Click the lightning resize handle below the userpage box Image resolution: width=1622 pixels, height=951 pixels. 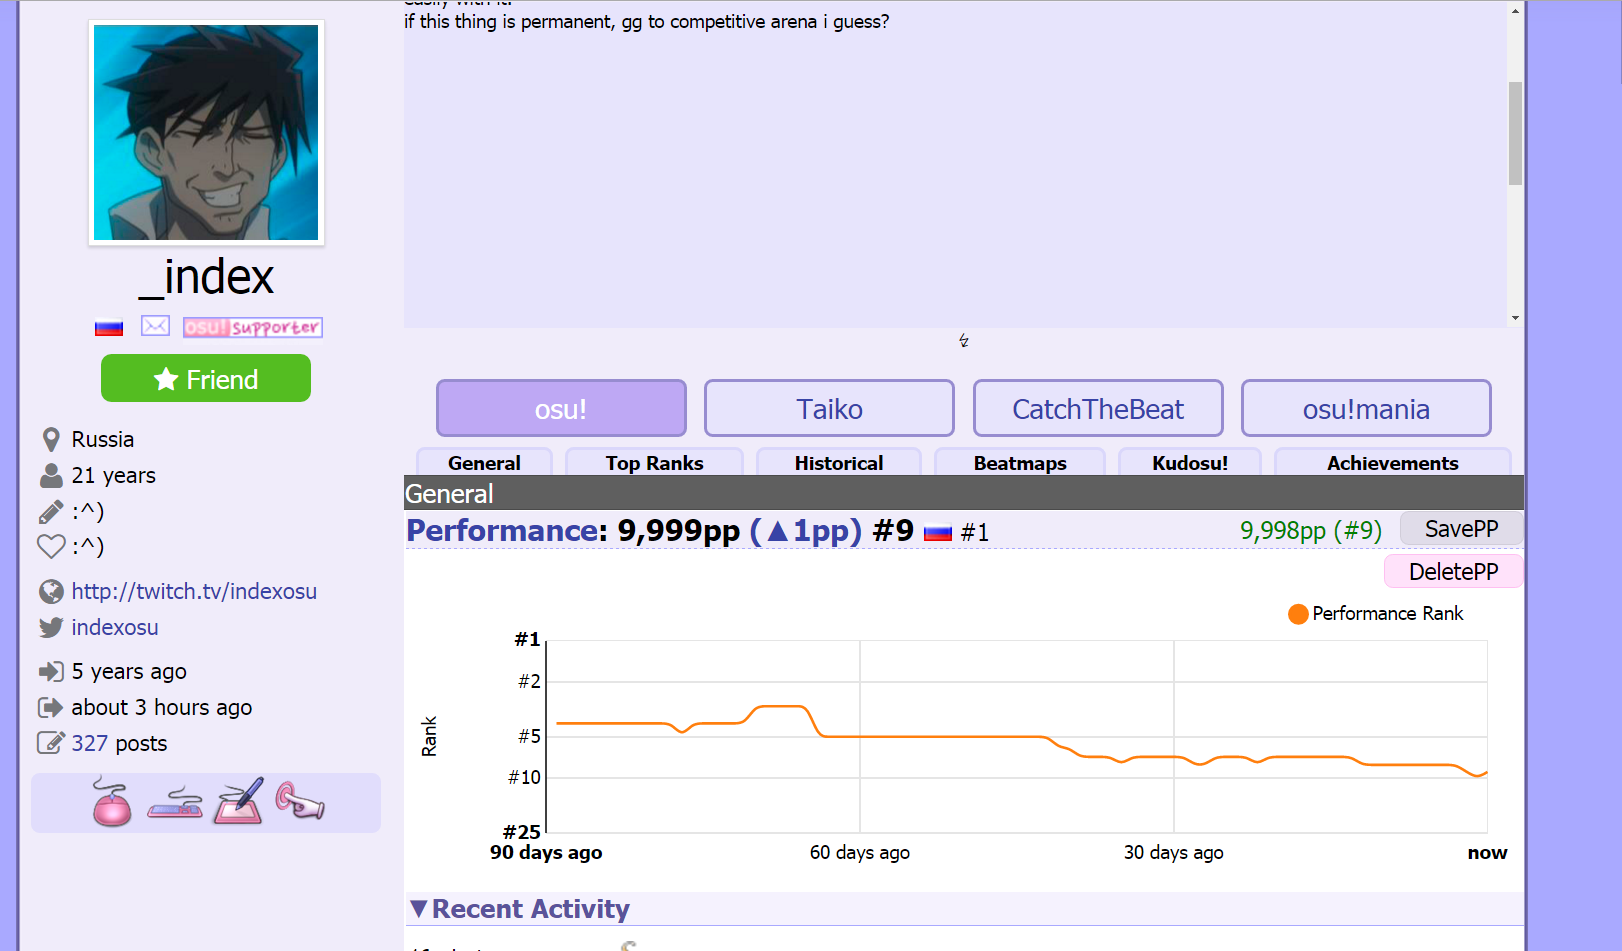(x=964, y=341)
